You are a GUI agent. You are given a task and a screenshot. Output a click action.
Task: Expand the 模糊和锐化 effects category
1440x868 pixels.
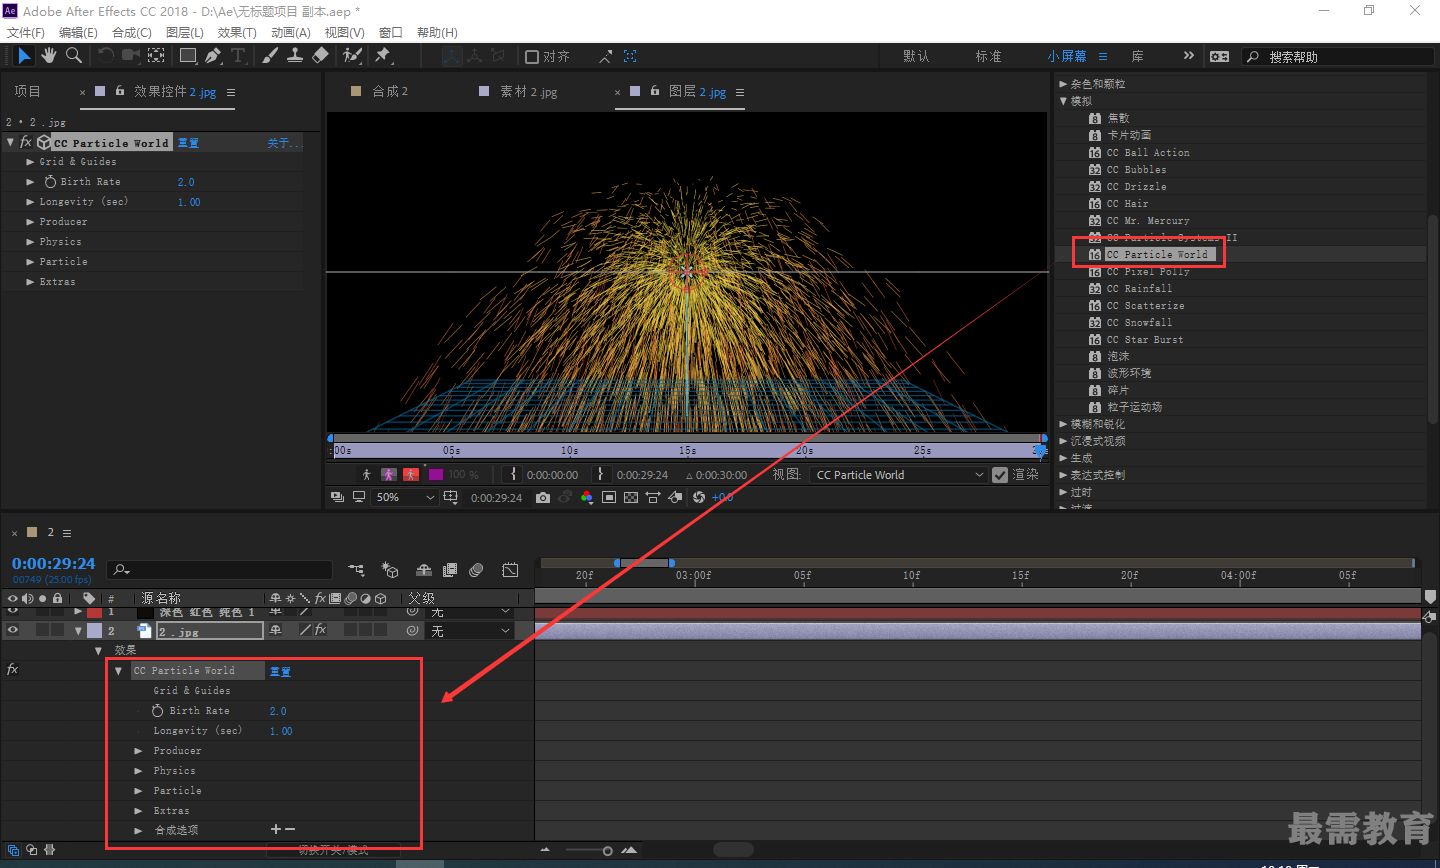pos(1063,424)
